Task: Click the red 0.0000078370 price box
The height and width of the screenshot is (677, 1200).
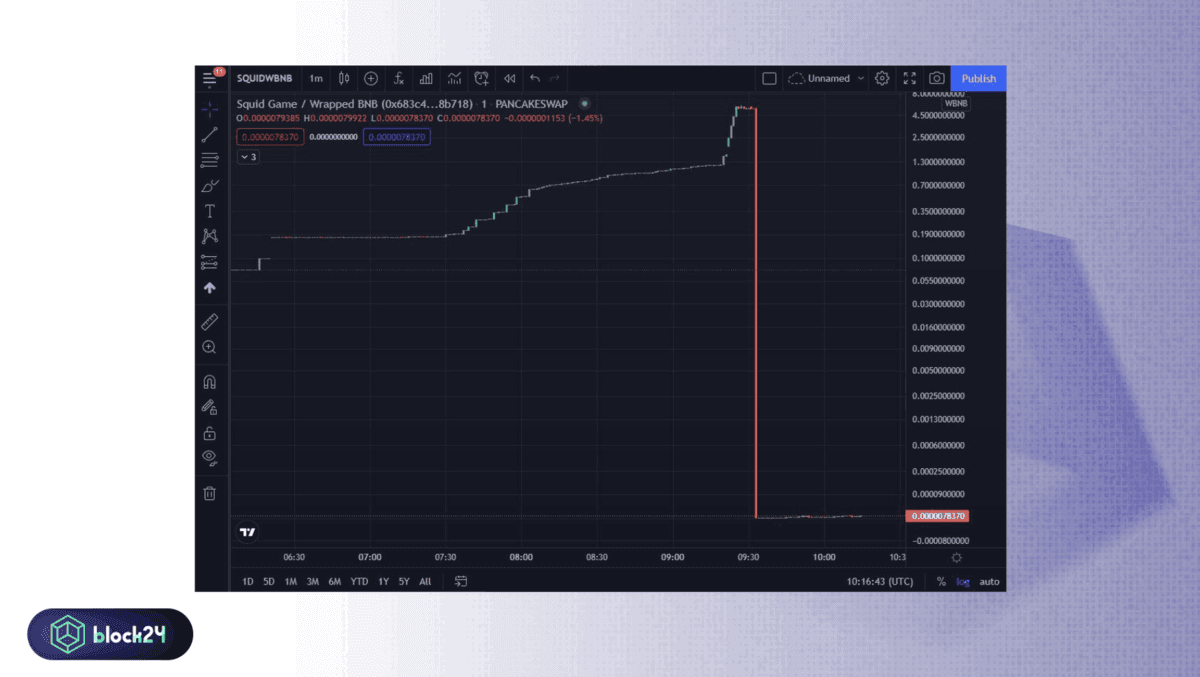Action: point(270,137)
